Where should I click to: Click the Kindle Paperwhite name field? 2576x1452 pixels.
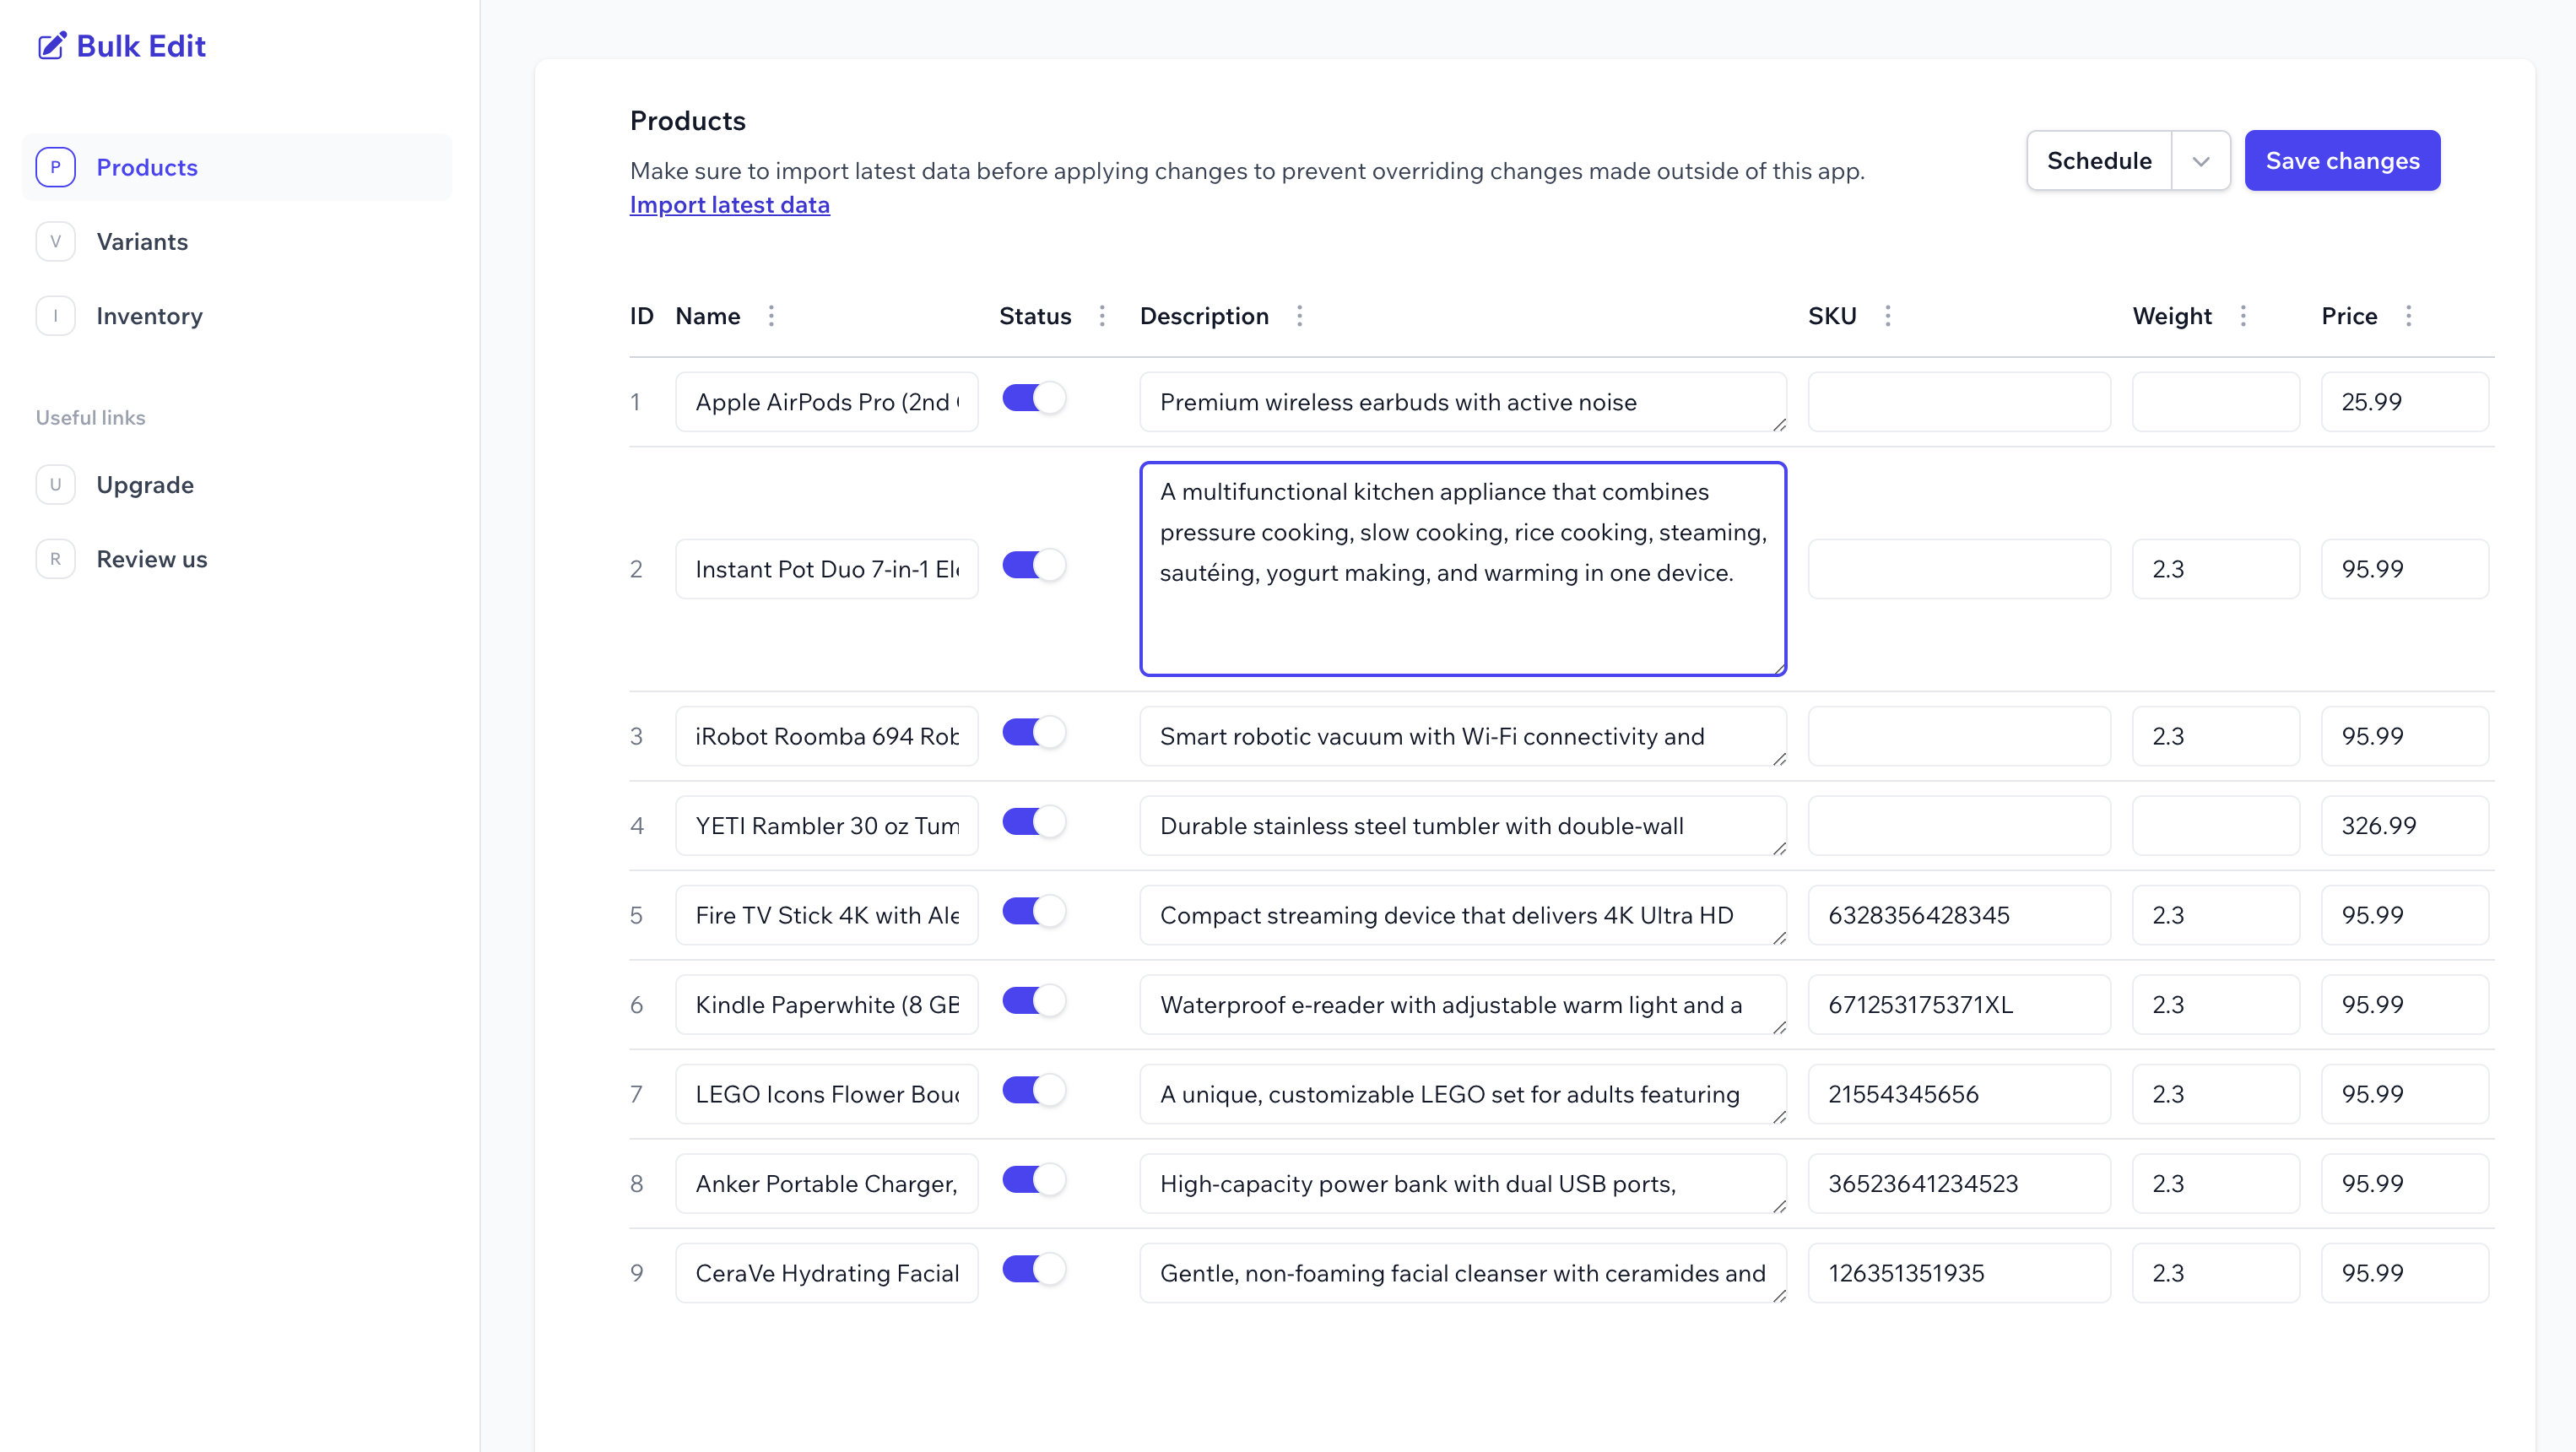pyautogui.click(x=827, y=1005)
